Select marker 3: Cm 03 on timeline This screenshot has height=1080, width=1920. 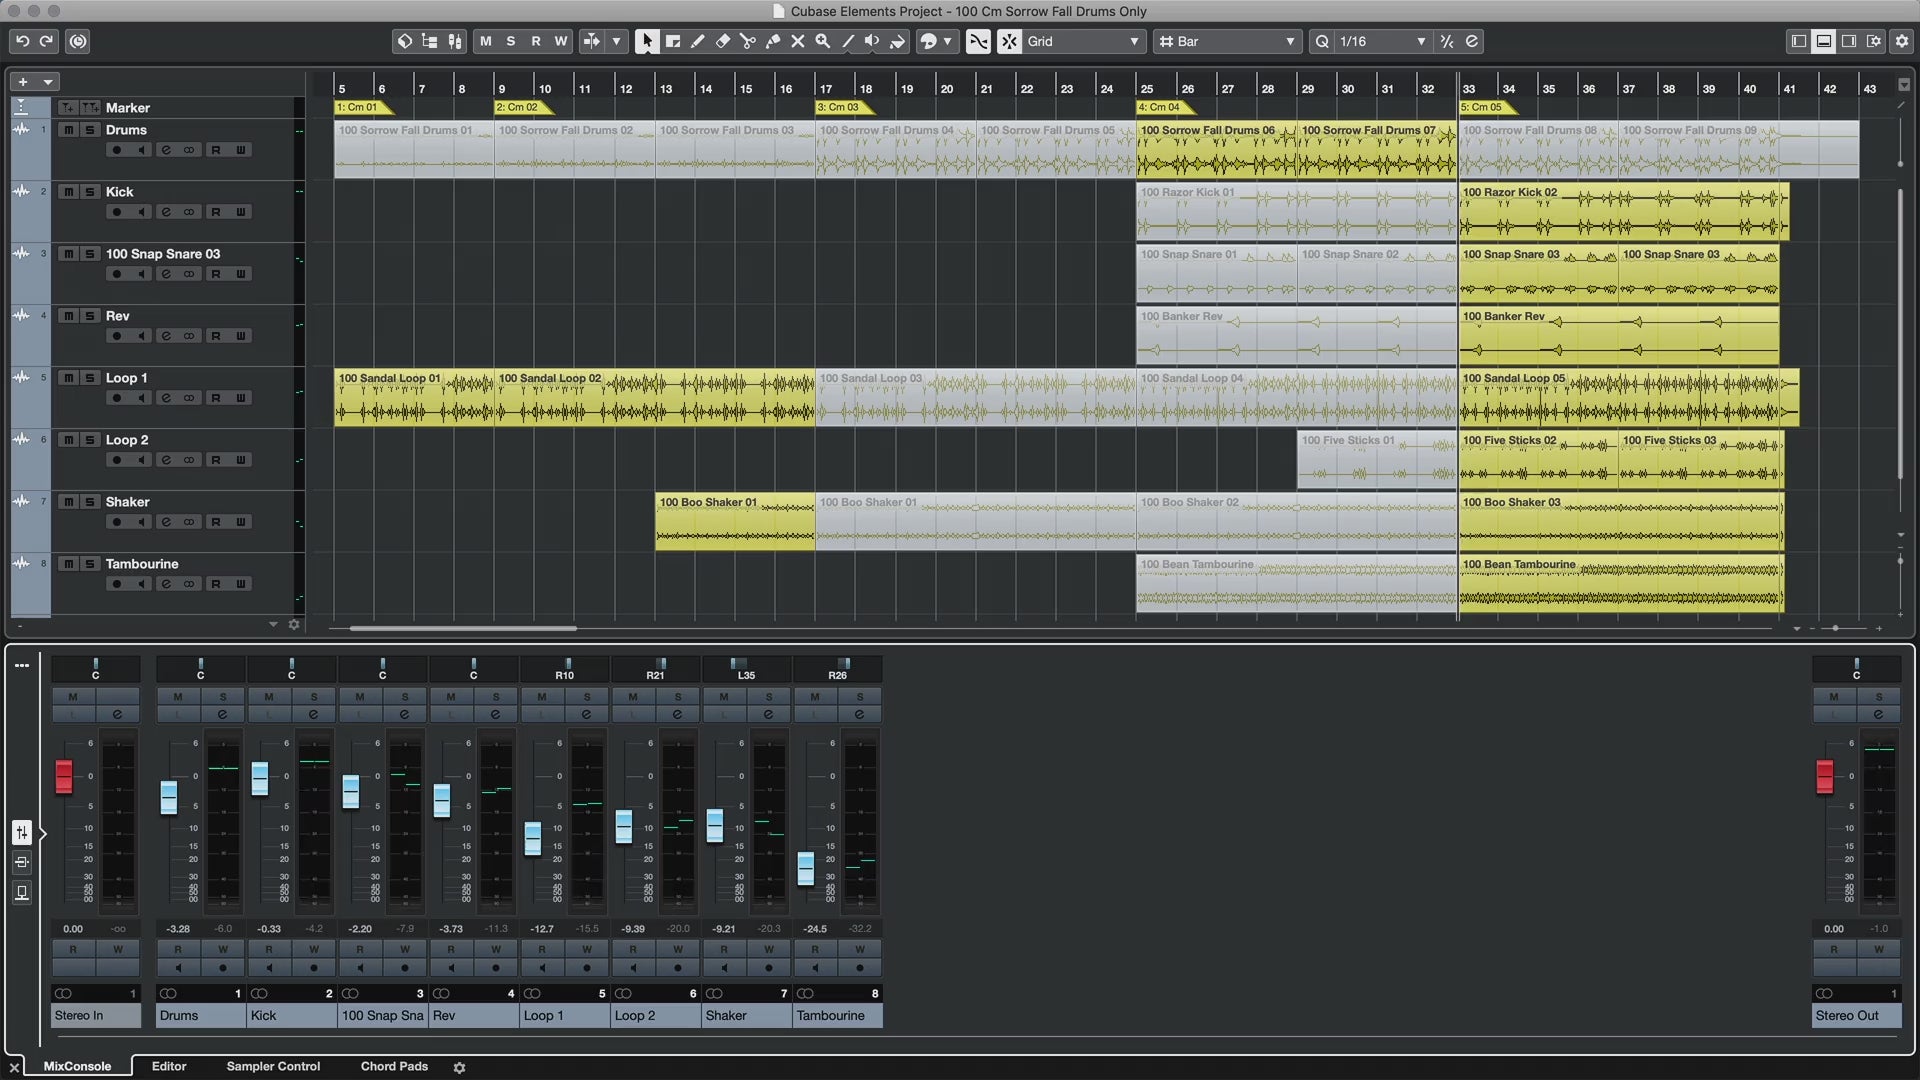coord(844,107)
